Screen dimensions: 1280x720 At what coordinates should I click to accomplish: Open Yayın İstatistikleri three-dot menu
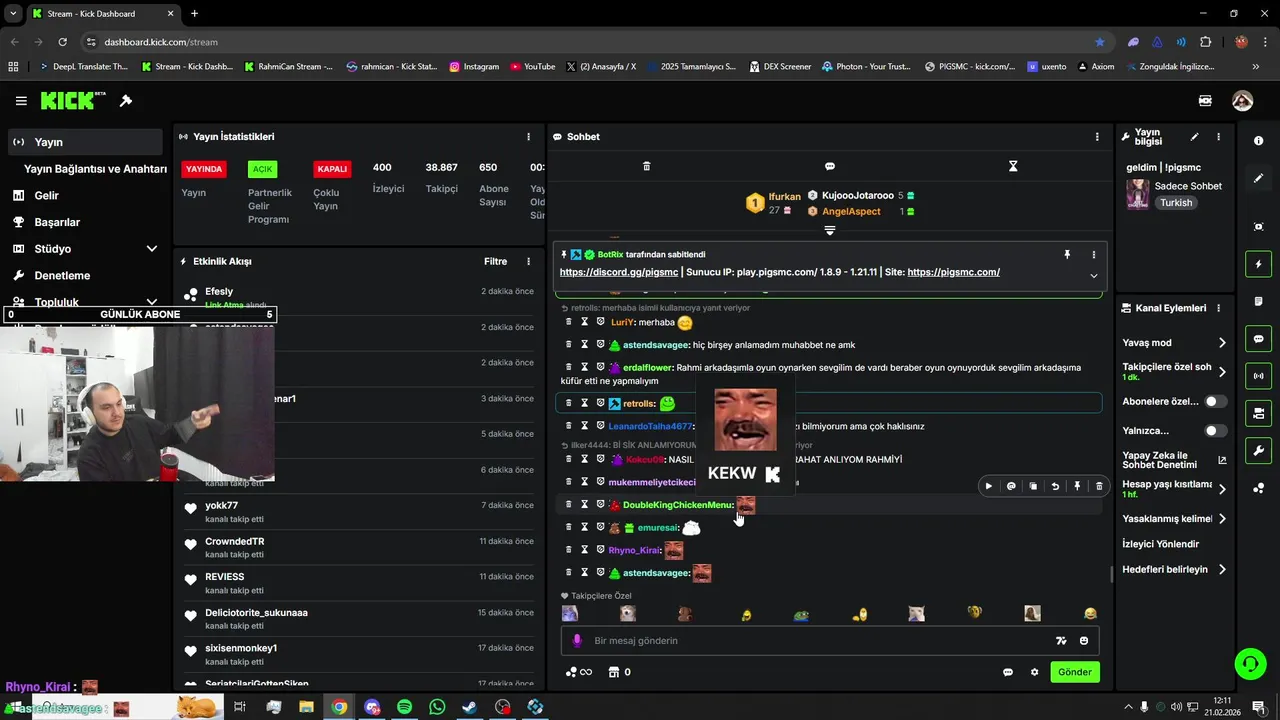click(529, 137)
